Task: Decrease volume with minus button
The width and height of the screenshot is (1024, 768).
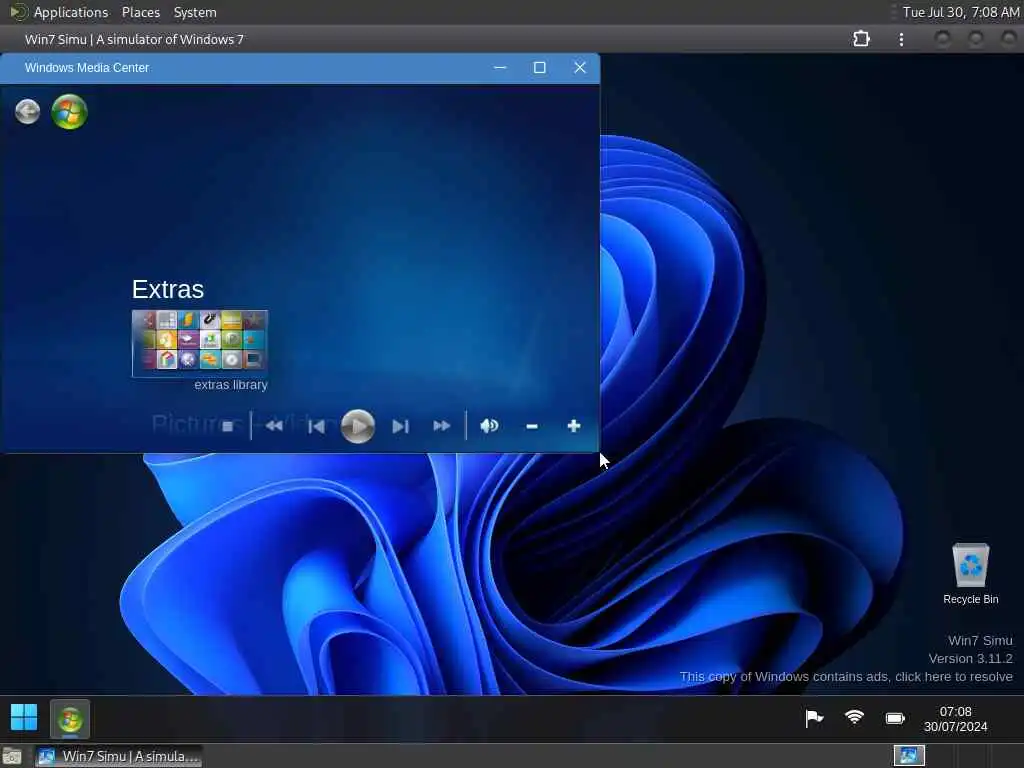Action: (x=532, y=426)
